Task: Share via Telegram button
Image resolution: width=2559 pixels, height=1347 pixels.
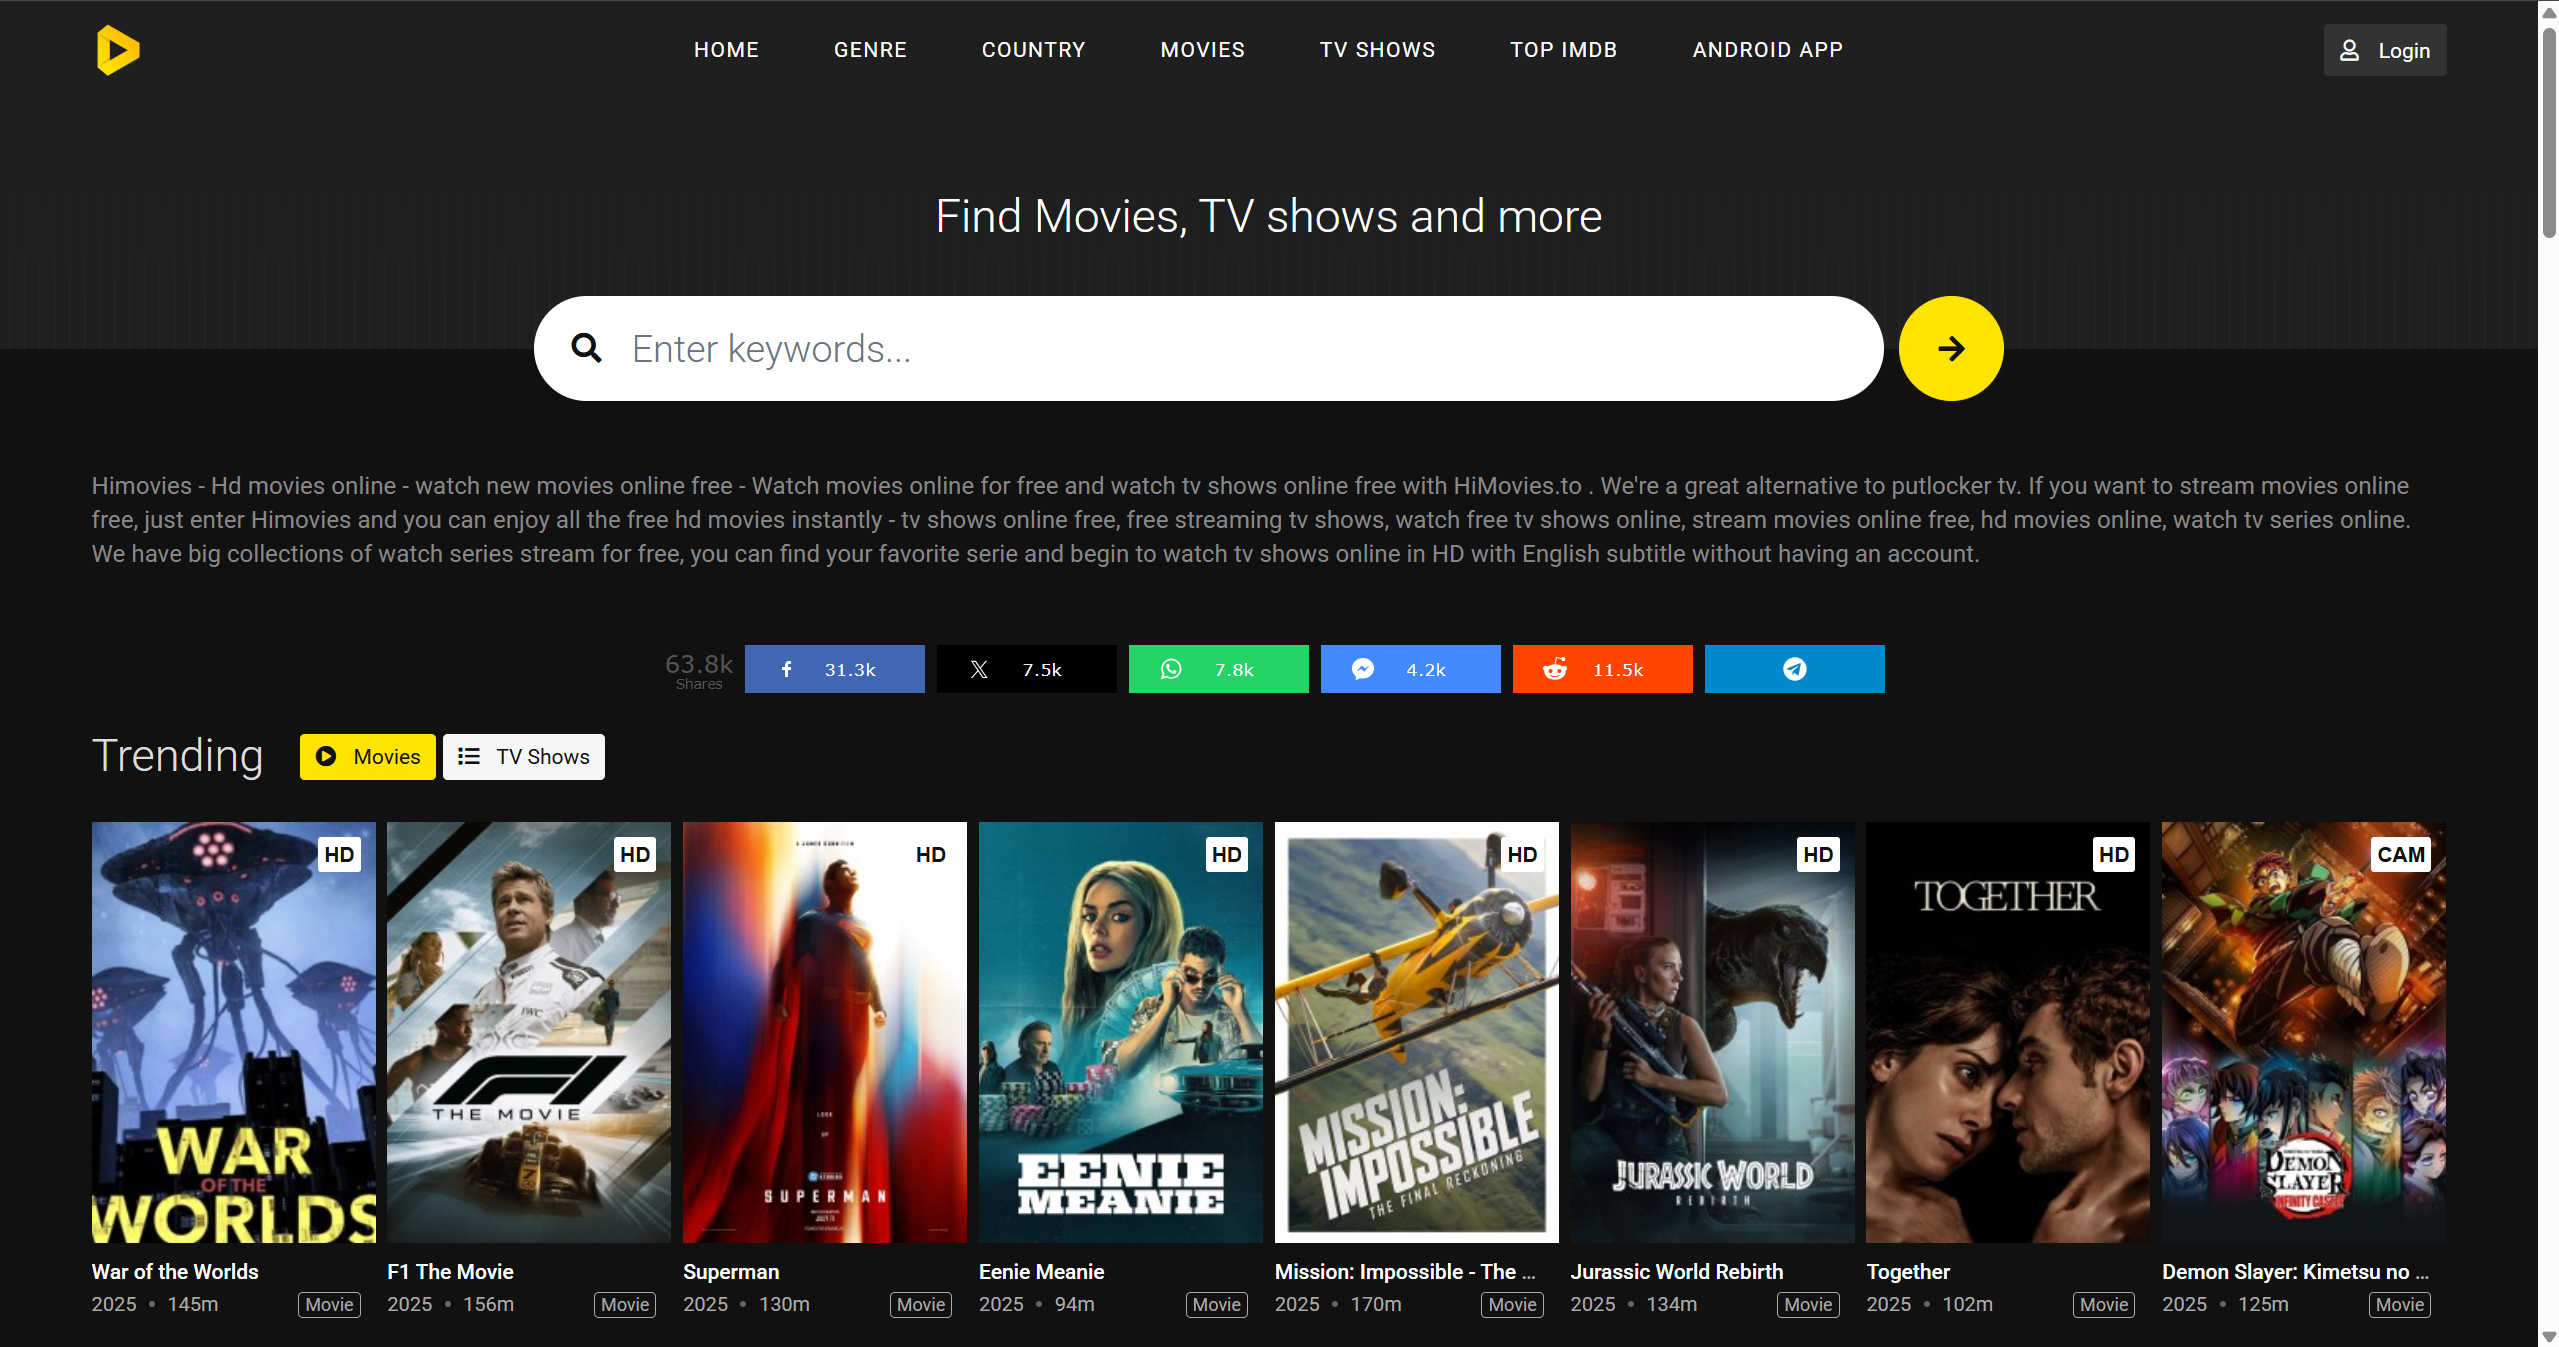Action: (x=1794, y=669)
